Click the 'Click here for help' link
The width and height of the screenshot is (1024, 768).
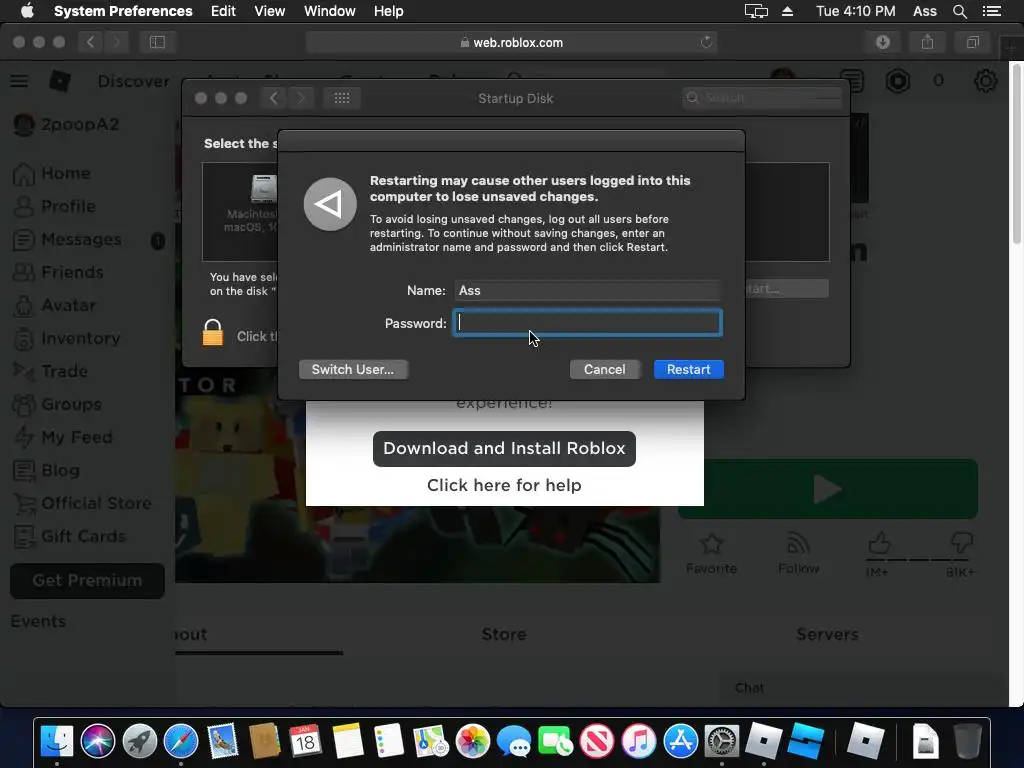click(504, 485)
